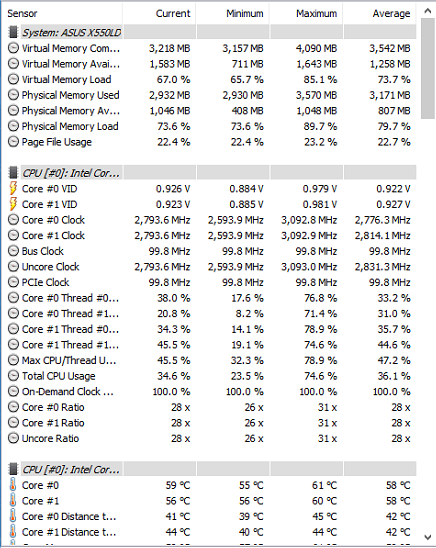Click the System: ASUS X550LD chip icon

point(13,32)
